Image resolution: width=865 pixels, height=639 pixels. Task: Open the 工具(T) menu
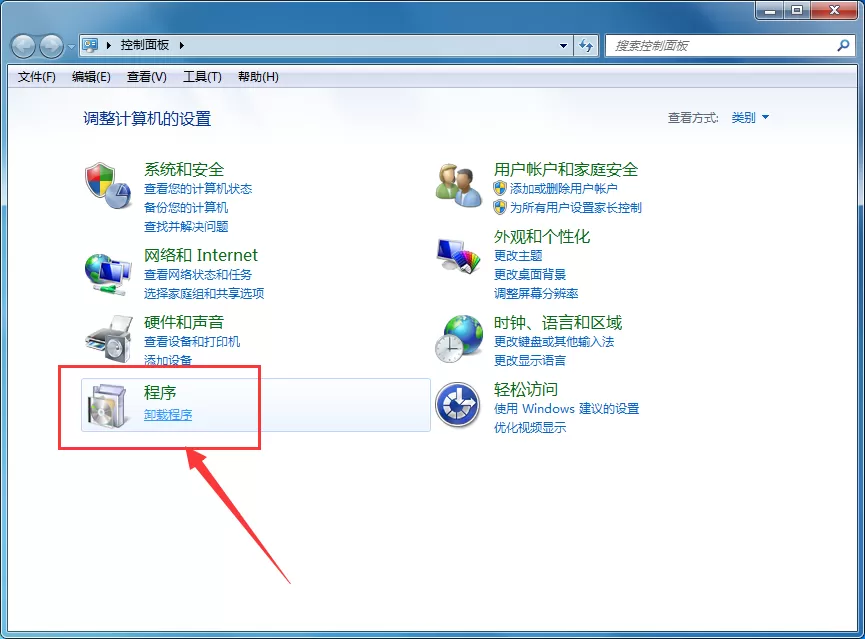click(202, 77)
